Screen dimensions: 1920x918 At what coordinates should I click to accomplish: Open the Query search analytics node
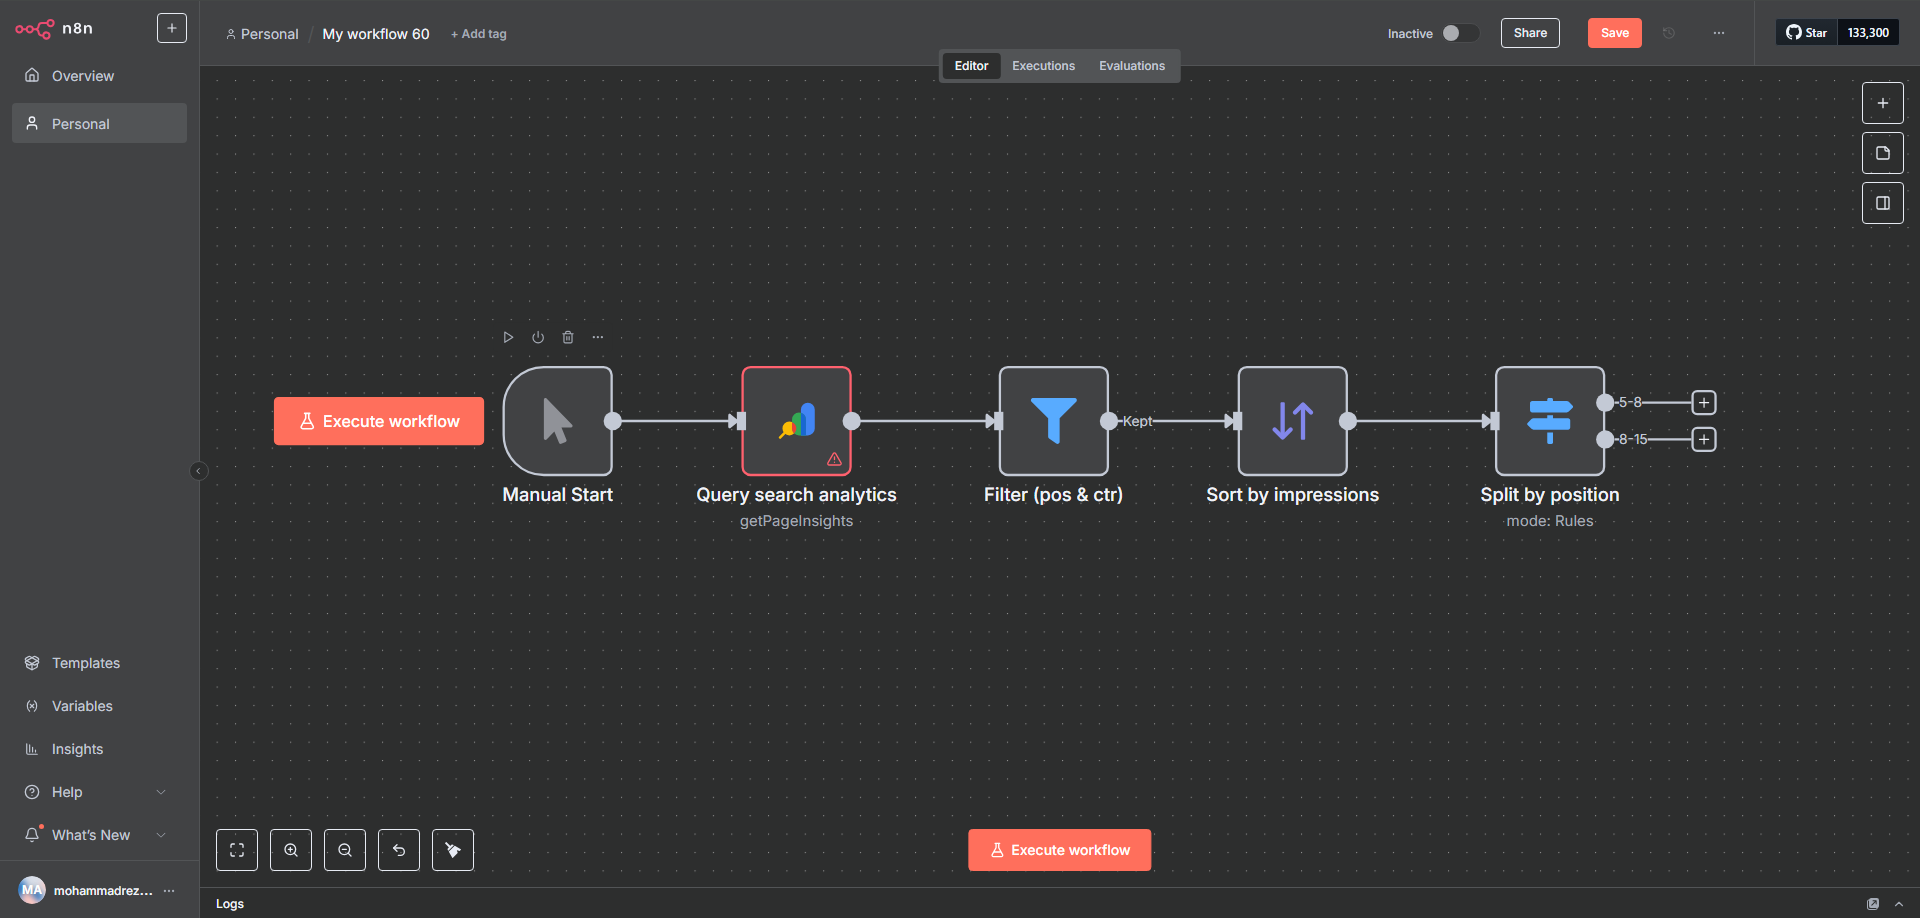(x=796, y=421)
